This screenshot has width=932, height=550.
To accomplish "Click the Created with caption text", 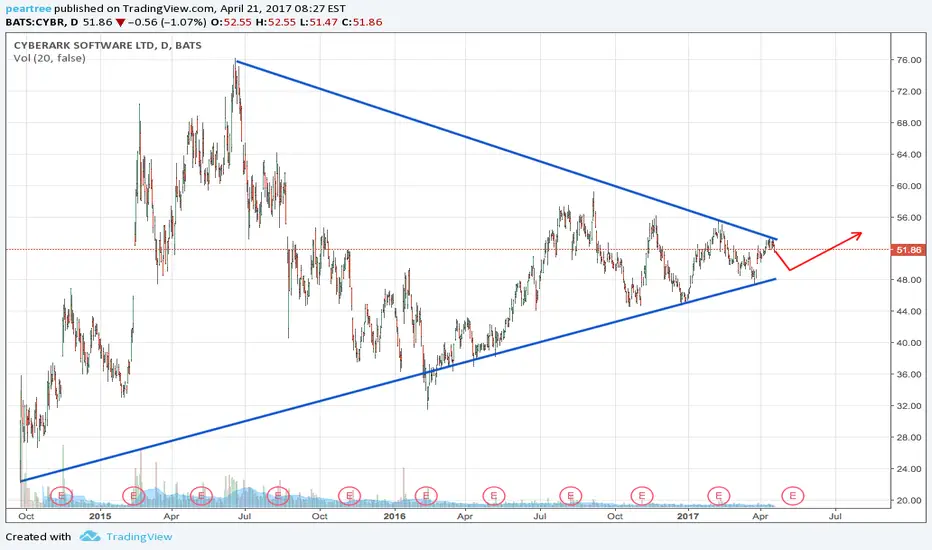I will [38, 536].
